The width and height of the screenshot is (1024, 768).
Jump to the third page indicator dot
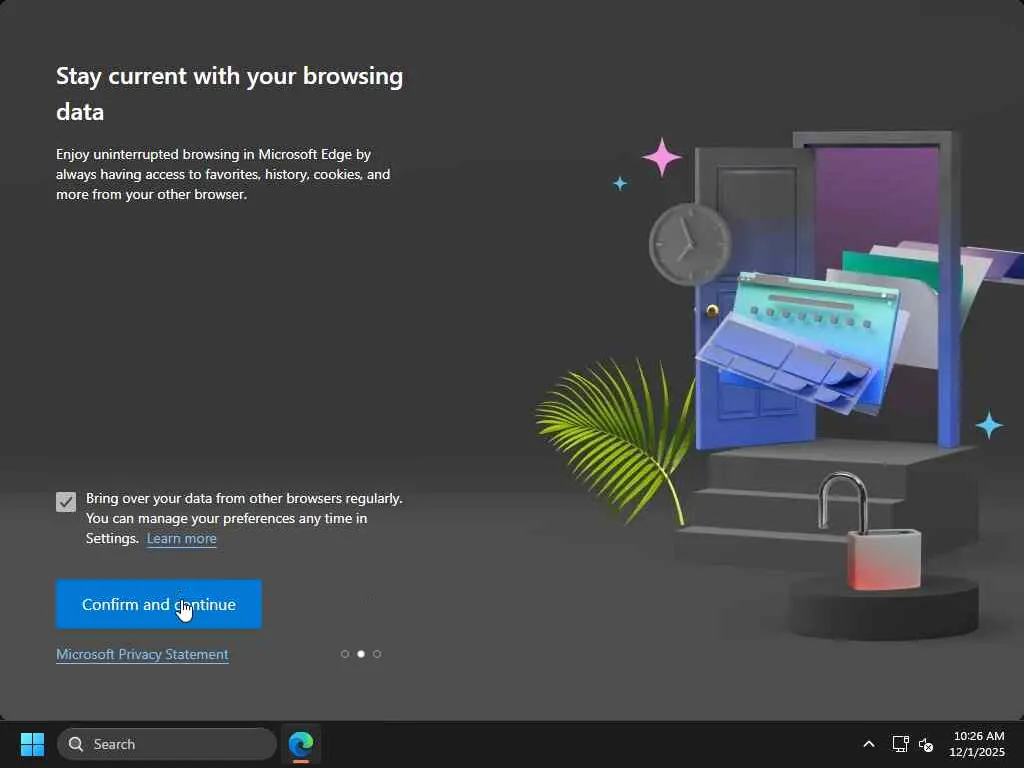(377, 654)
